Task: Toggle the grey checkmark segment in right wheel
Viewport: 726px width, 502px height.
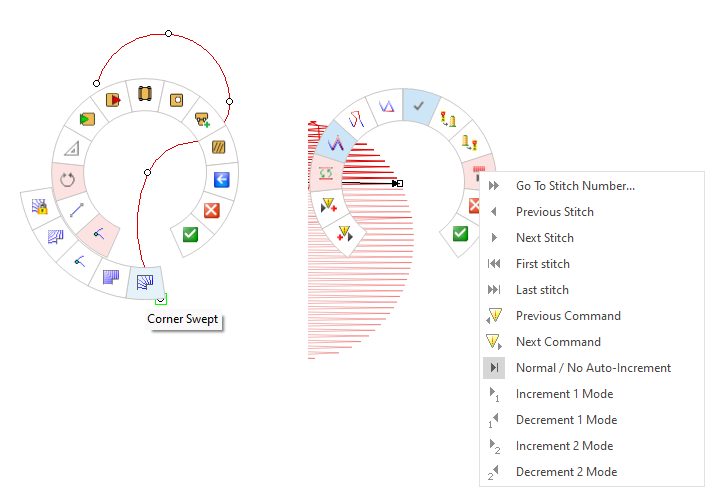Action: click(420, 104)
